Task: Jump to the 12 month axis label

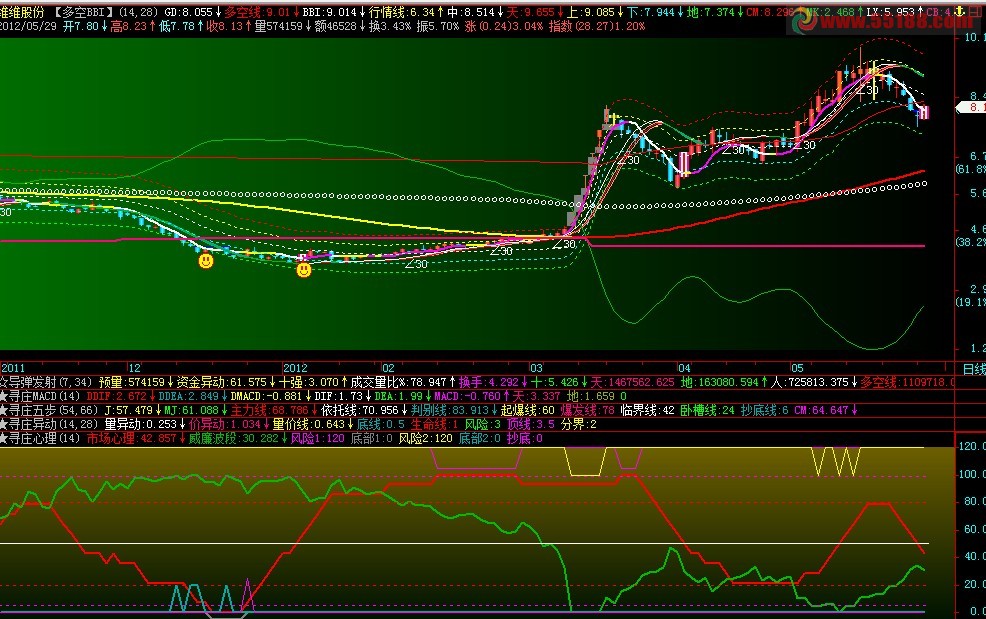Action: coord(135,368)
